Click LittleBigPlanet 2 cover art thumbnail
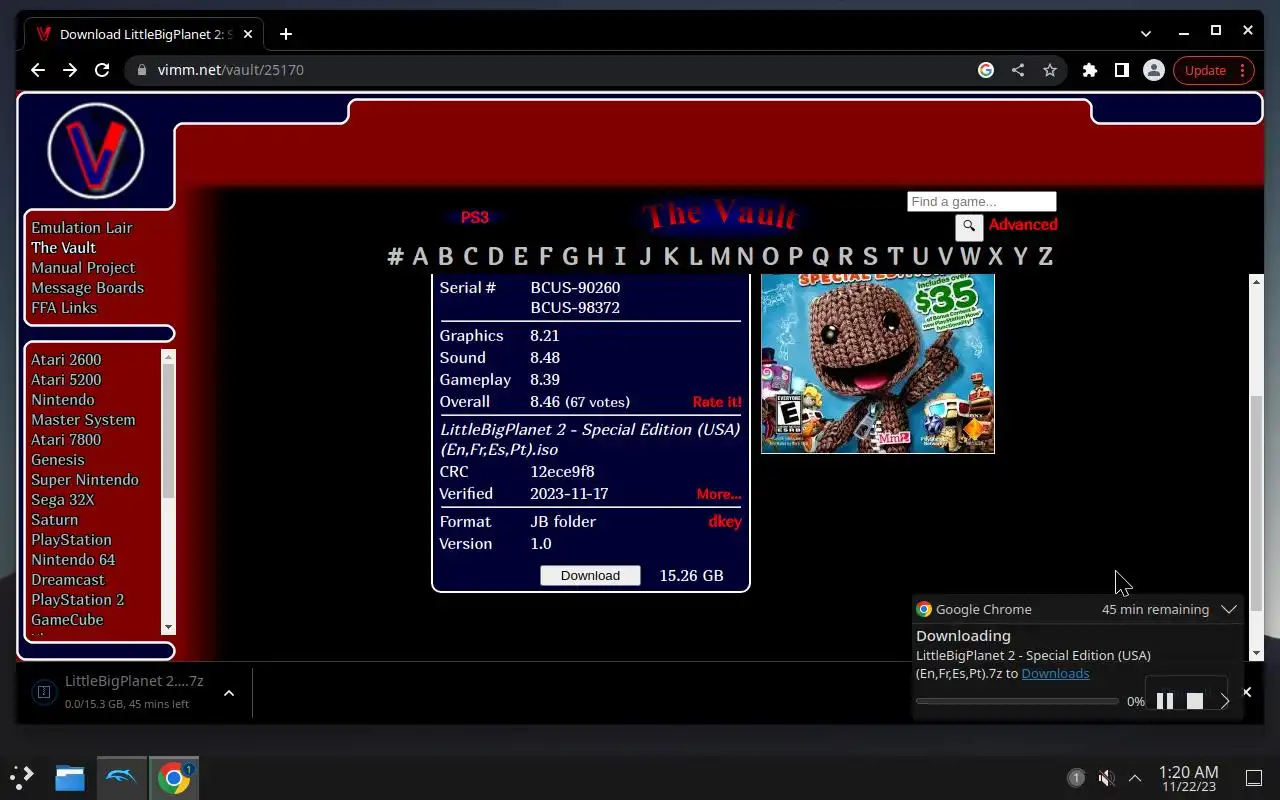The height and width of the screenshot is (800, 1280). point(878,363)
